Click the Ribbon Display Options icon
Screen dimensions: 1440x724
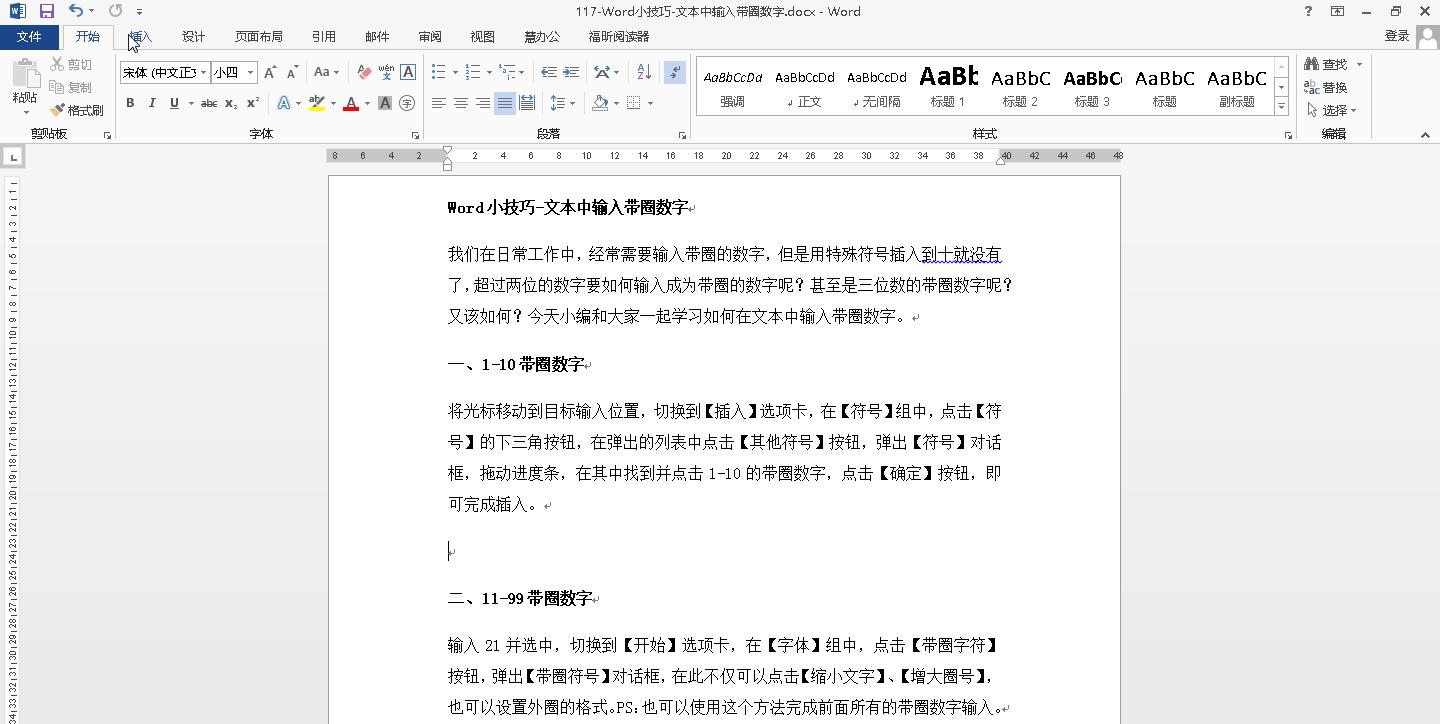pos(1337,11)
